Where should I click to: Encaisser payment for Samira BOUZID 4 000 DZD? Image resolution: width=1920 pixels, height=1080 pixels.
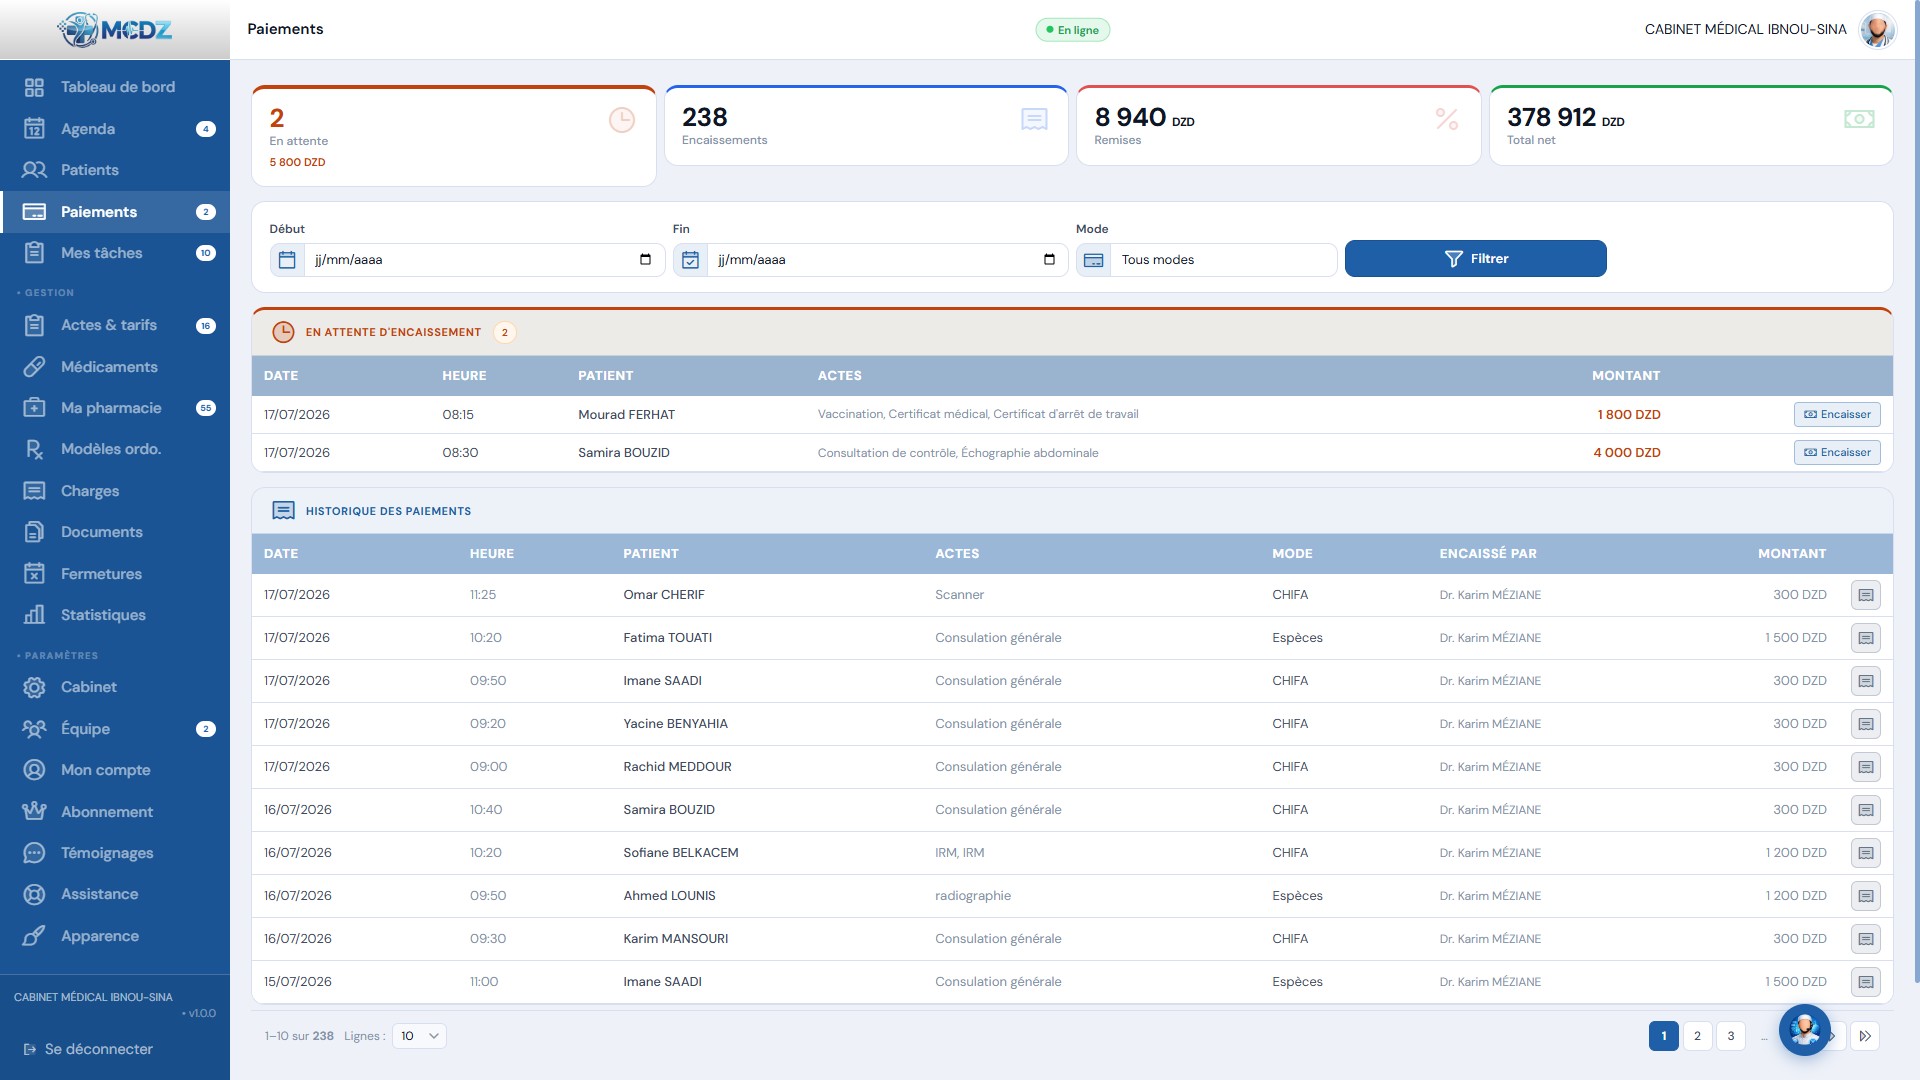[1837, 453]
